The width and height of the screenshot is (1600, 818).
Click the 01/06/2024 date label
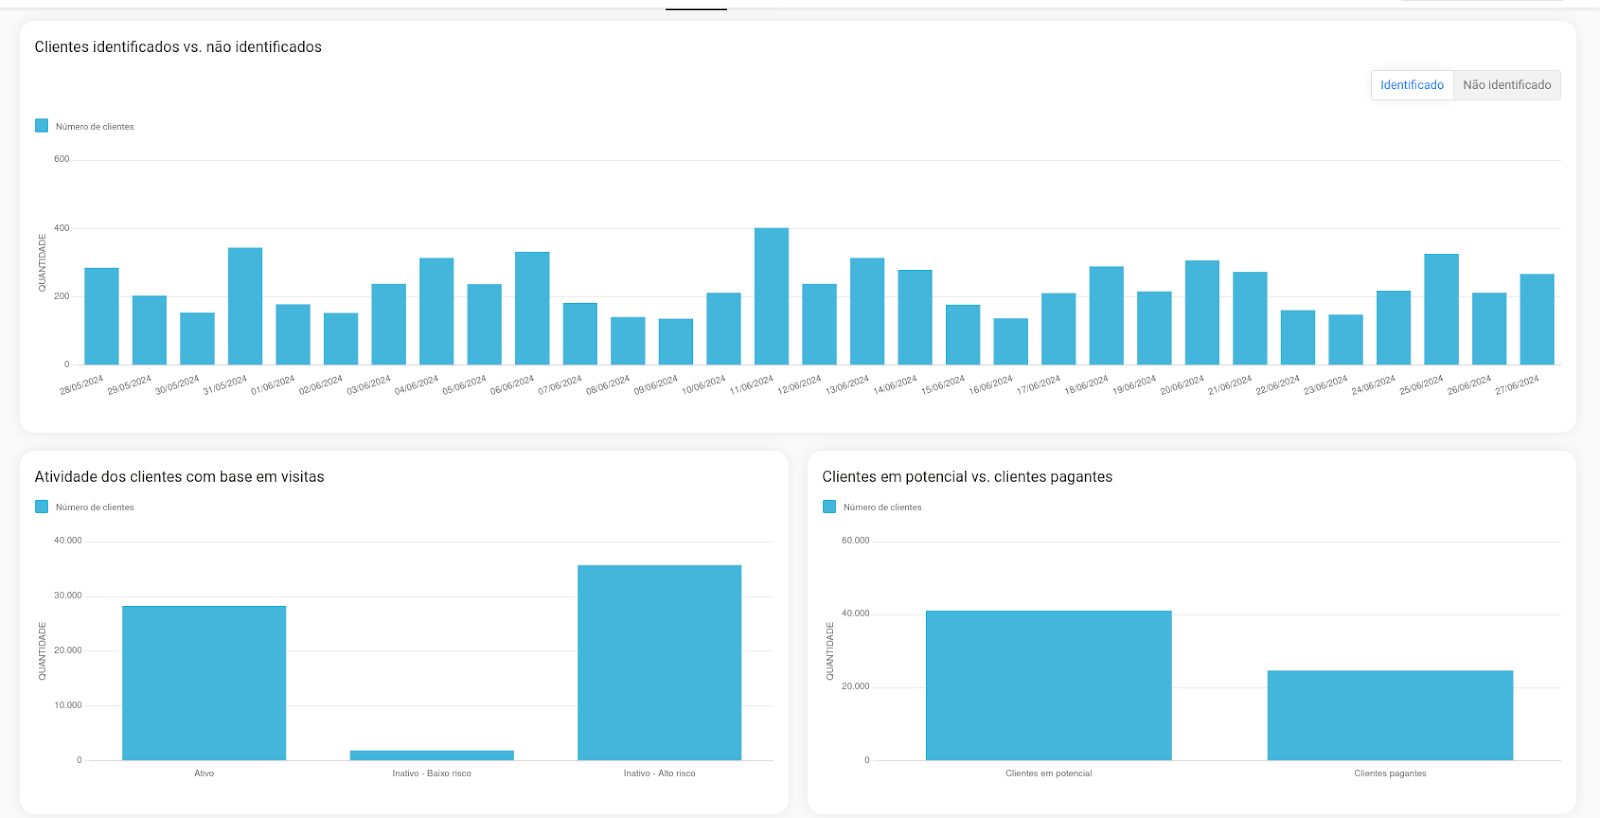coord(272,385)
